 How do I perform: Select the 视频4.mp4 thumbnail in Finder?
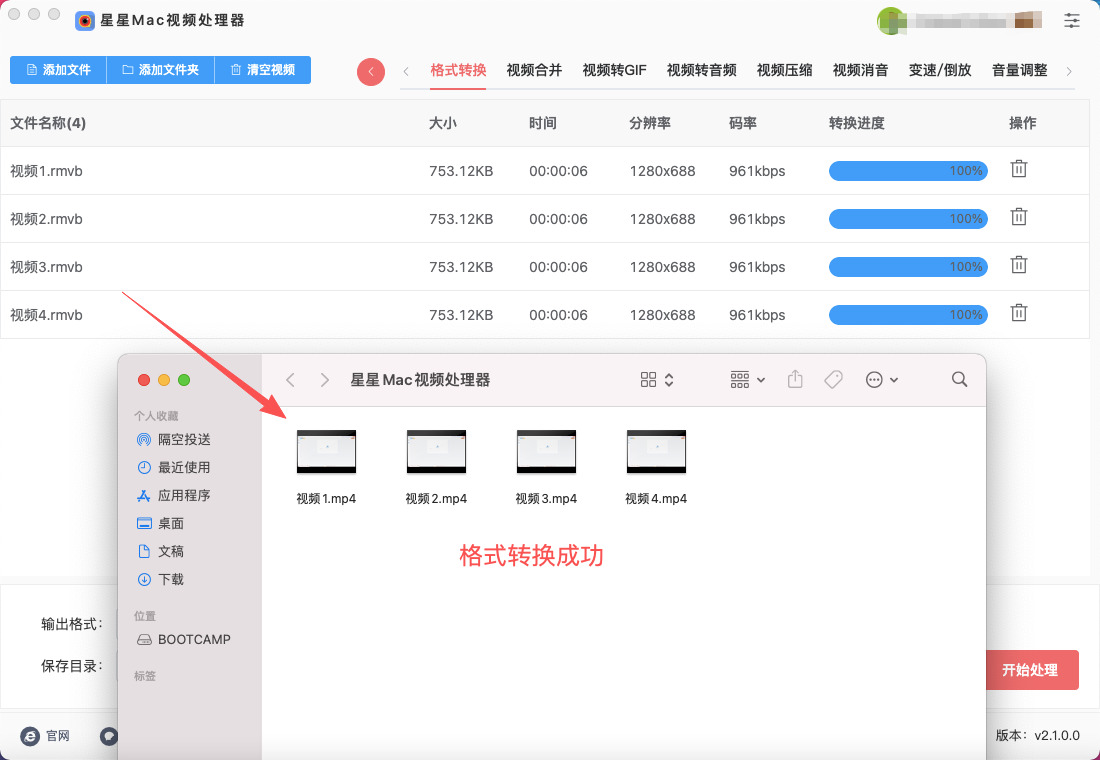[656, 451]
